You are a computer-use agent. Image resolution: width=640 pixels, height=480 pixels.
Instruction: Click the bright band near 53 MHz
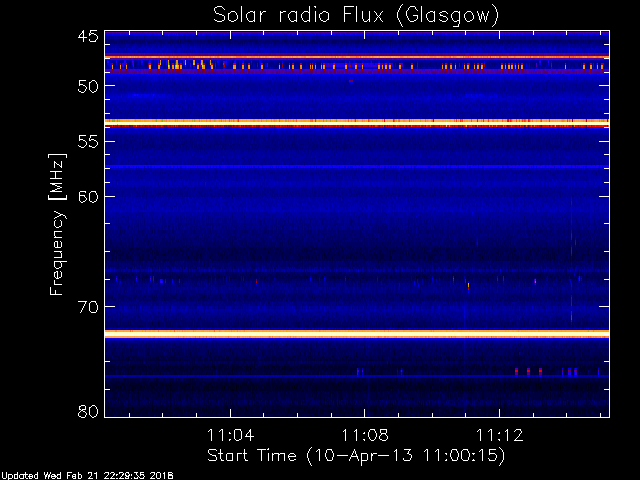357,122
